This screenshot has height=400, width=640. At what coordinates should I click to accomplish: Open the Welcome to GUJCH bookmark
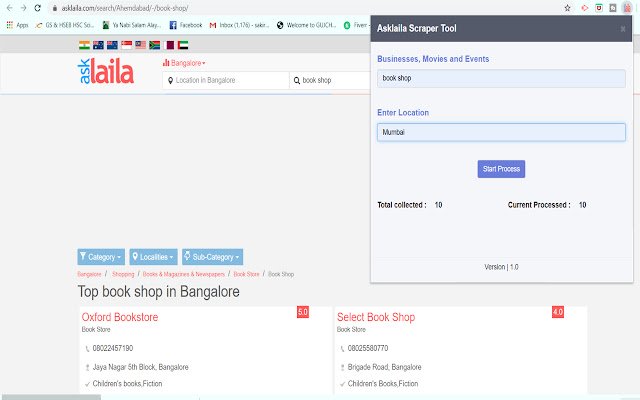307,25
